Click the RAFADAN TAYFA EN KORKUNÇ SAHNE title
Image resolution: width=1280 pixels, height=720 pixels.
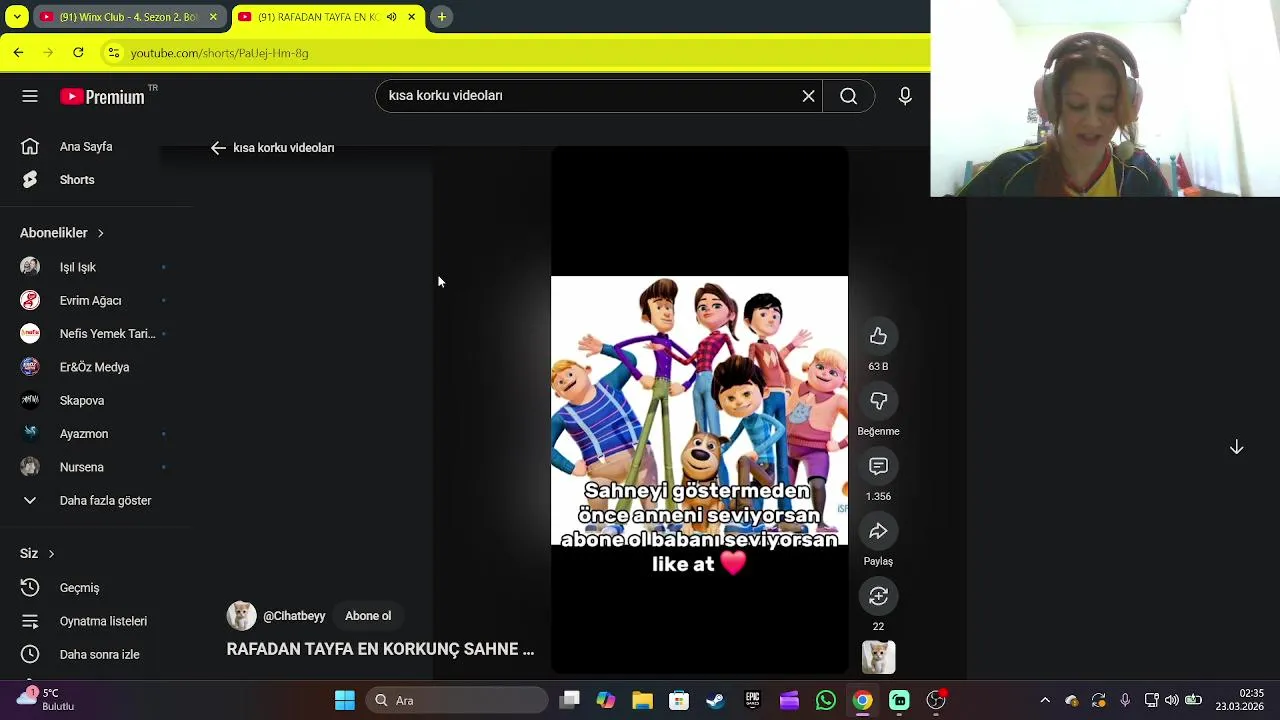point(380,649)
